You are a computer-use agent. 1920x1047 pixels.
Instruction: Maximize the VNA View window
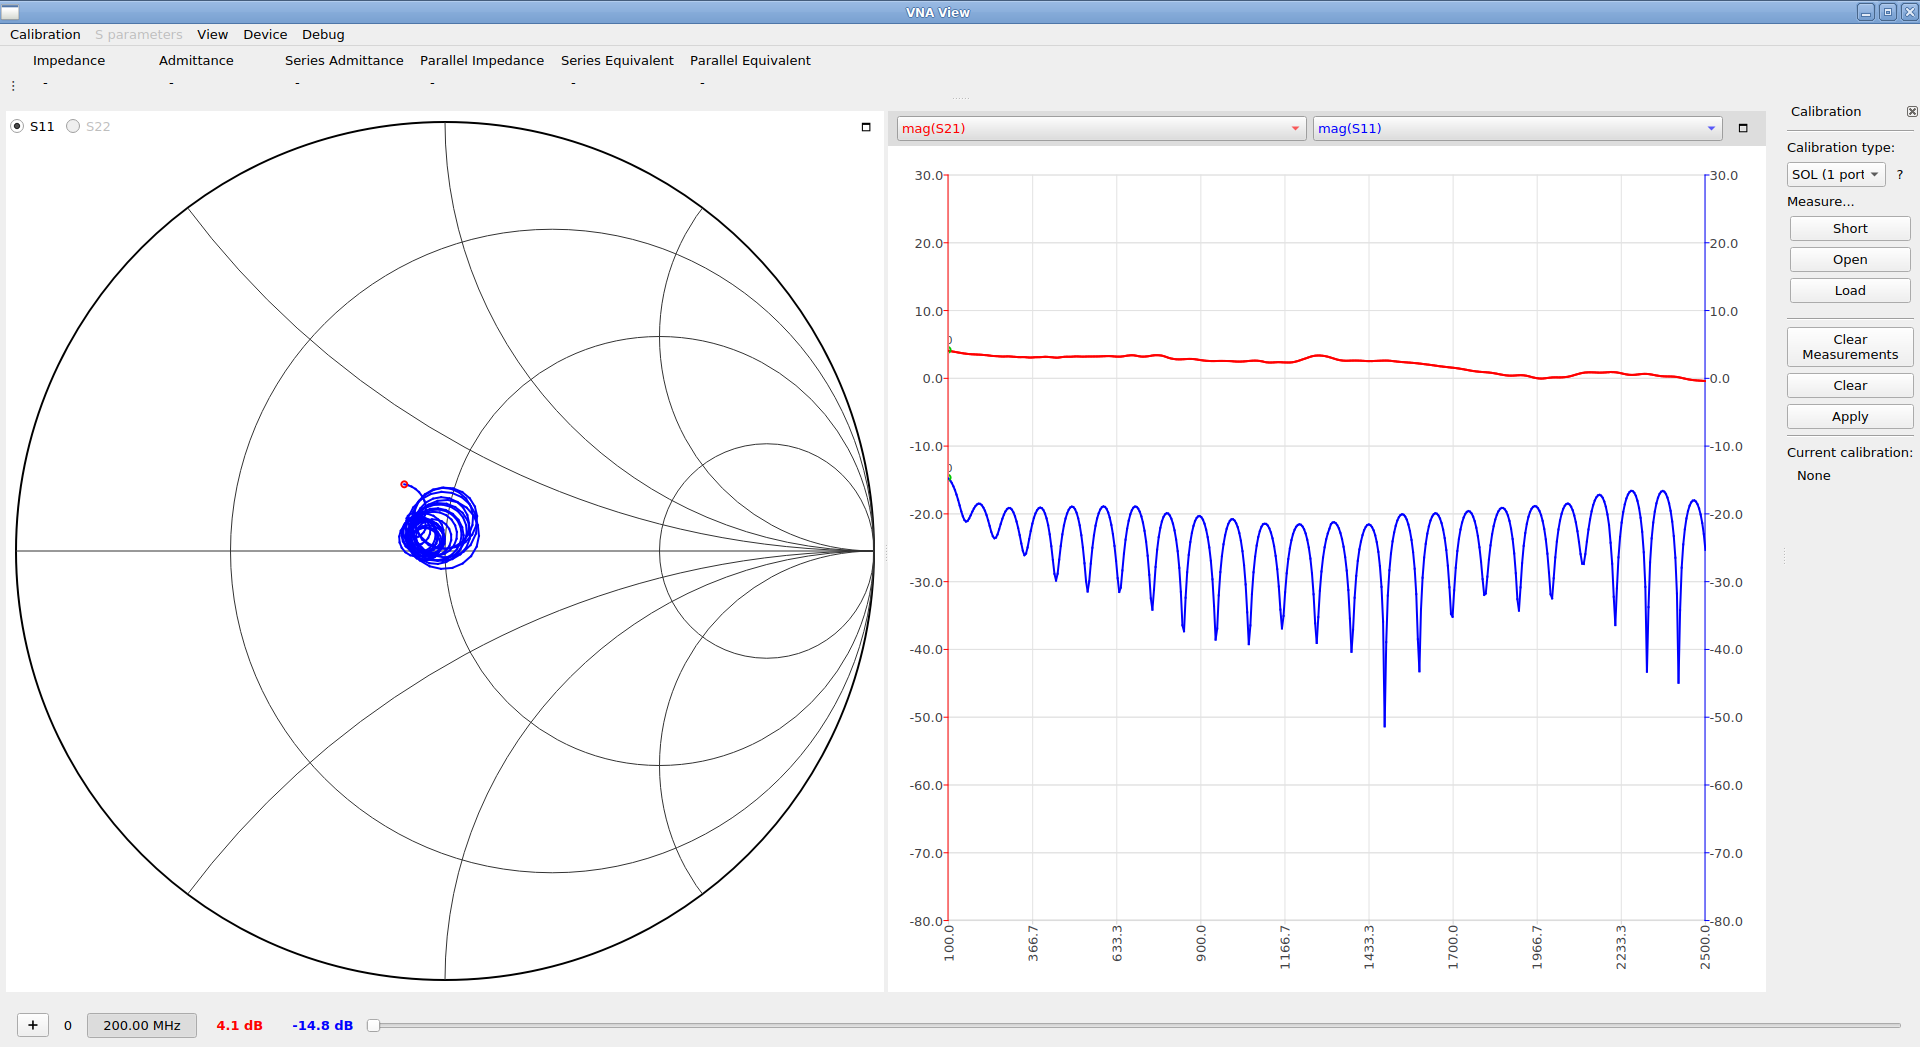(1887, 12)
